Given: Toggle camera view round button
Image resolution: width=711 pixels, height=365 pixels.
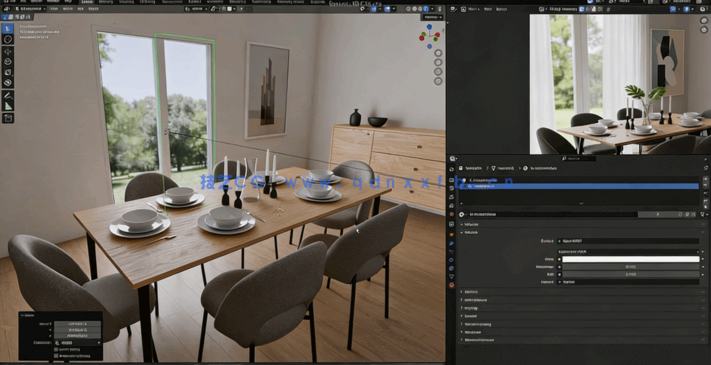Looking at the screenshot, I should 438,72.
